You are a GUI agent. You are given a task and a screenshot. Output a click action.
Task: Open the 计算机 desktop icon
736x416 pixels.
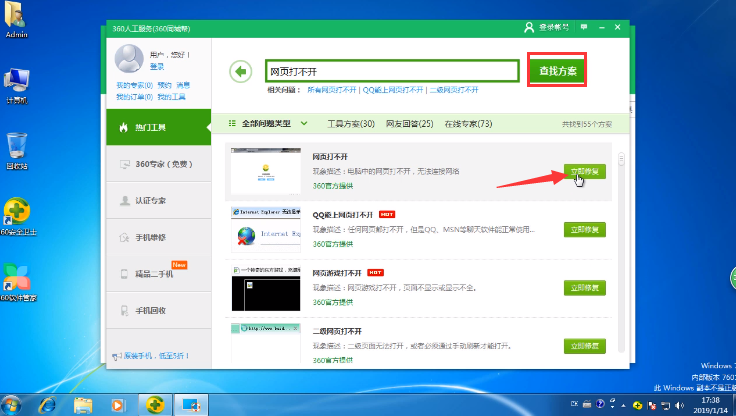click(x=16, y=86)
